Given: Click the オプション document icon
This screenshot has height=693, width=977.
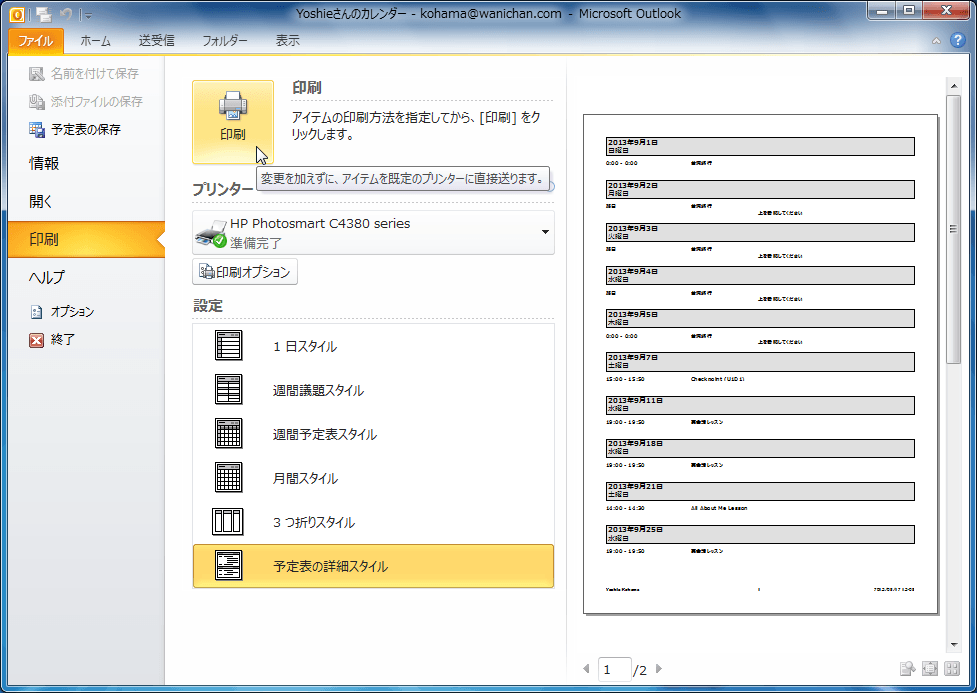Looking at the screenshot, I should (37, 312).
